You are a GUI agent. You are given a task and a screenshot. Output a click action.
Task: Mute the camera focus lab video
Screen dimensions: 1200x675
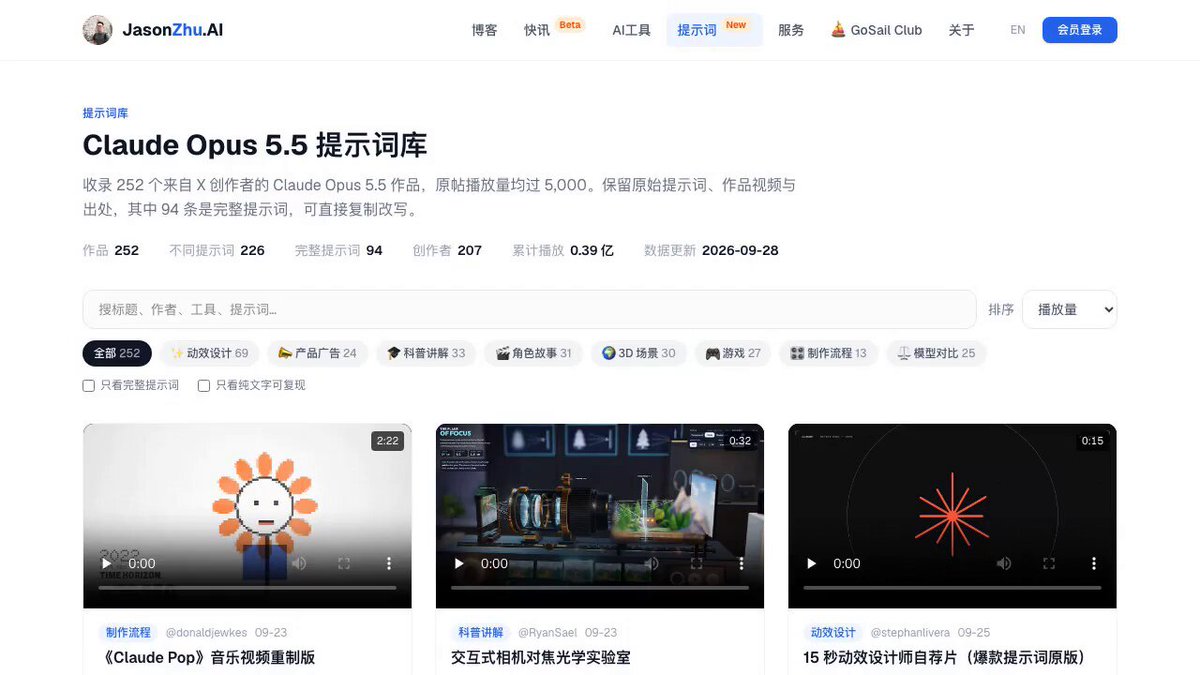point(652,563)
